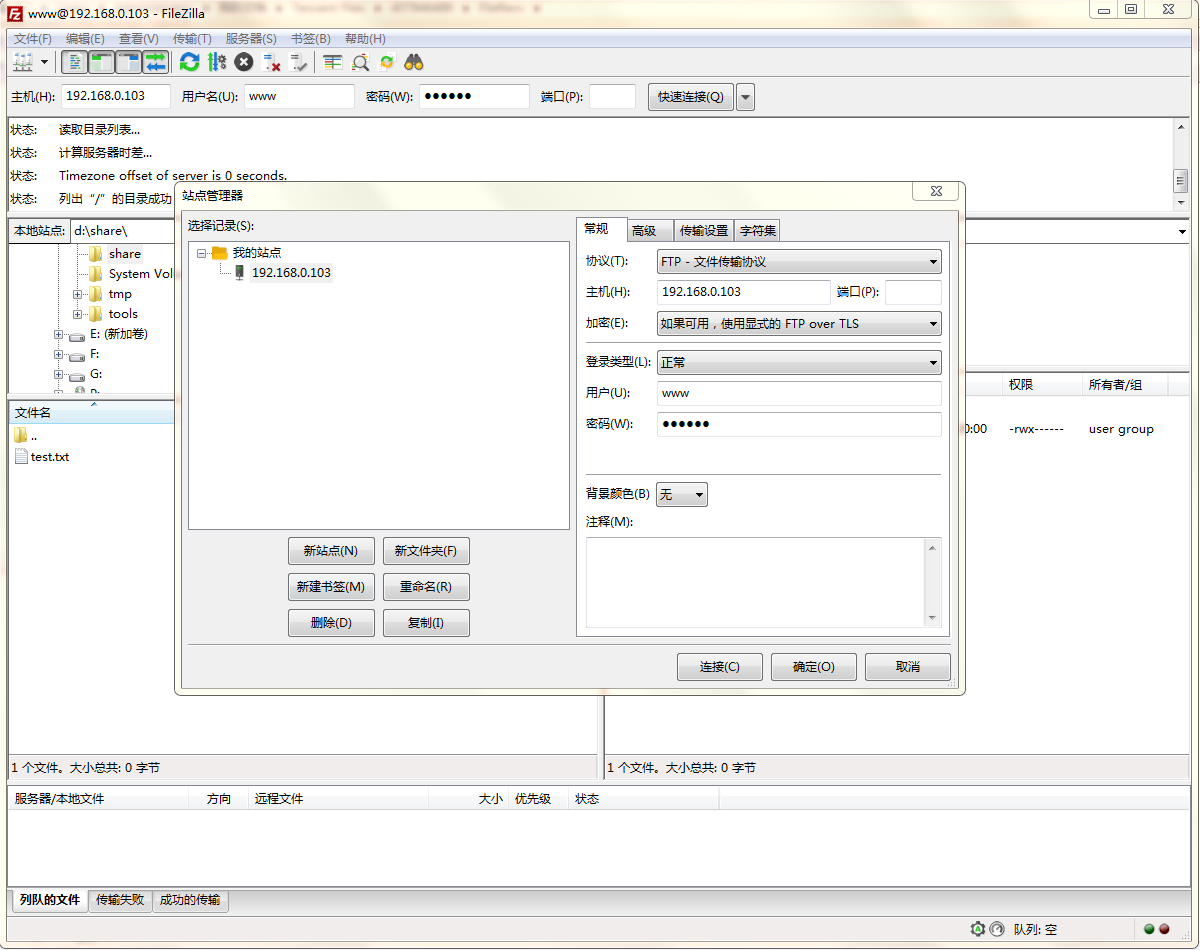The height and width of the screenshot is (950, 1200).
Task: Toggle the message log display
Action: click(x=75, y=62)
